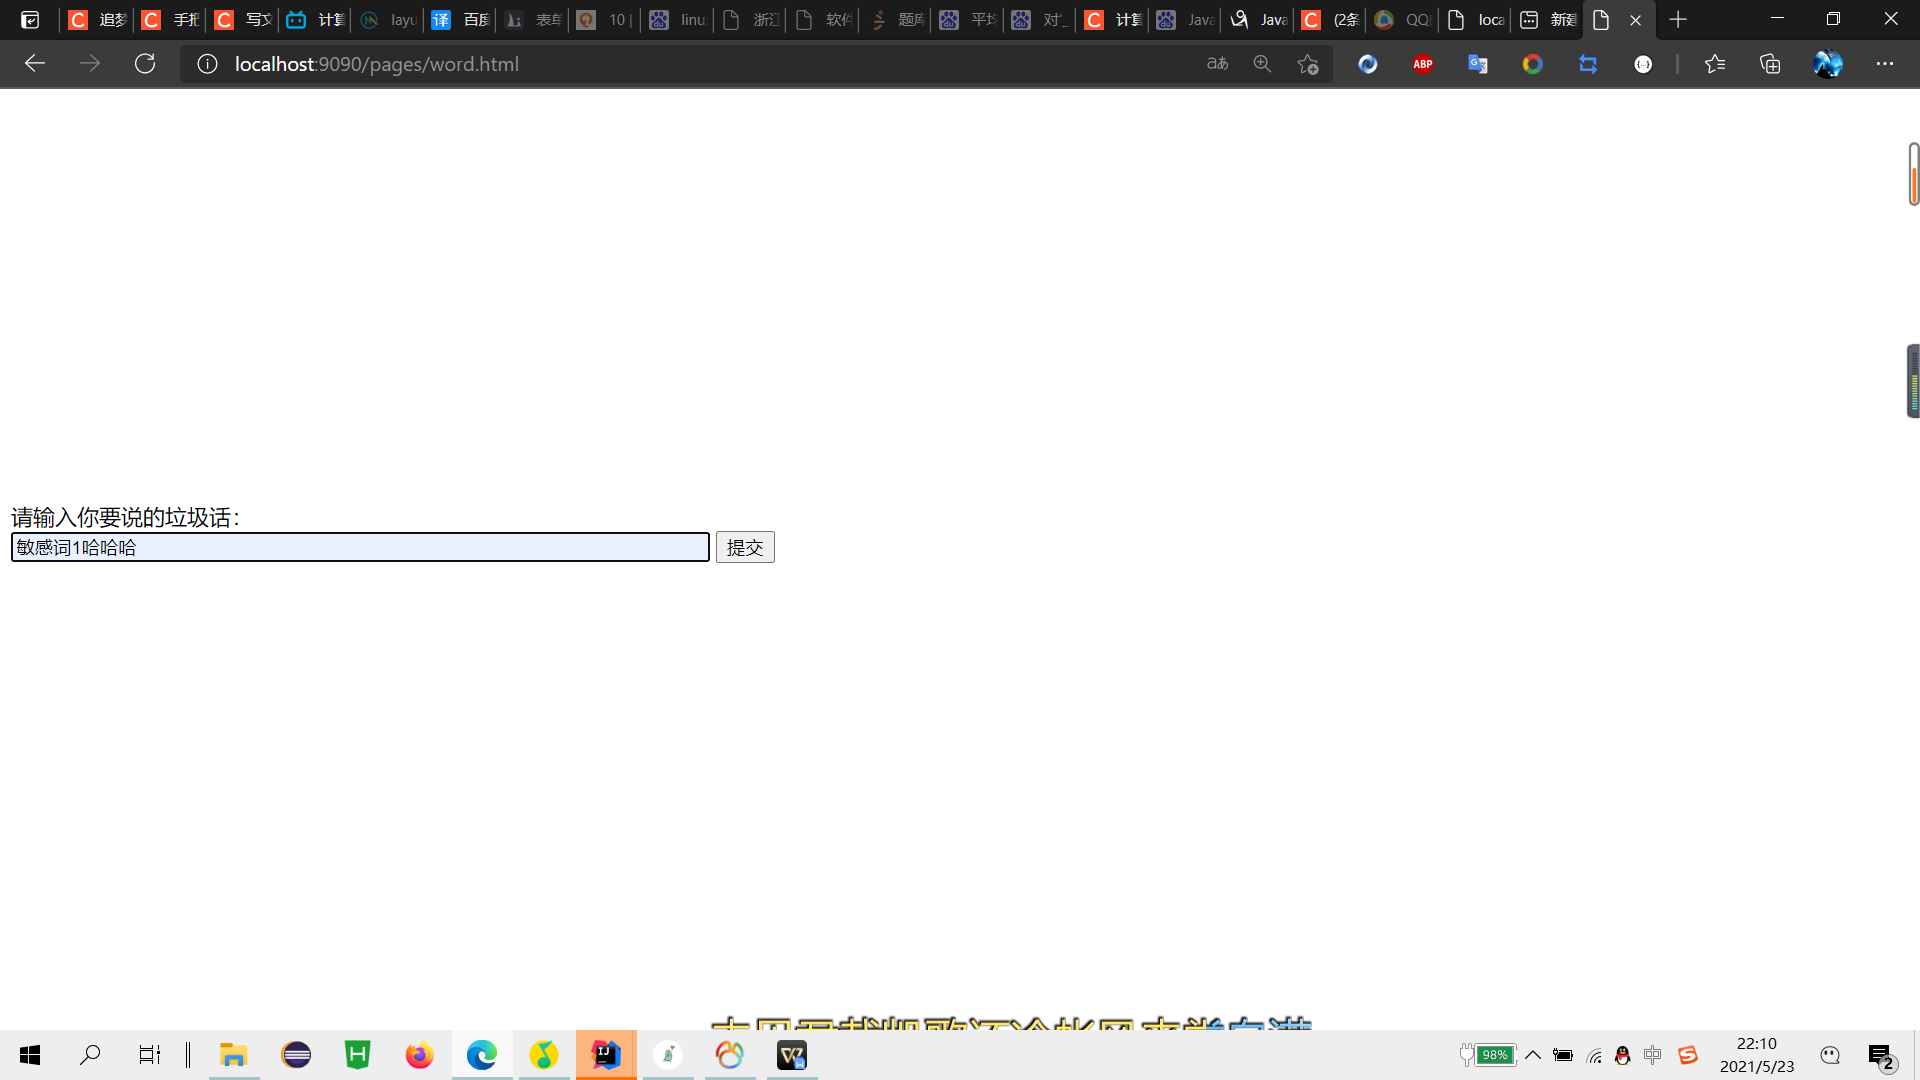1920x1080 pixels.
Task: Switch to the QQ browser tab
Action: (1403, 20)
